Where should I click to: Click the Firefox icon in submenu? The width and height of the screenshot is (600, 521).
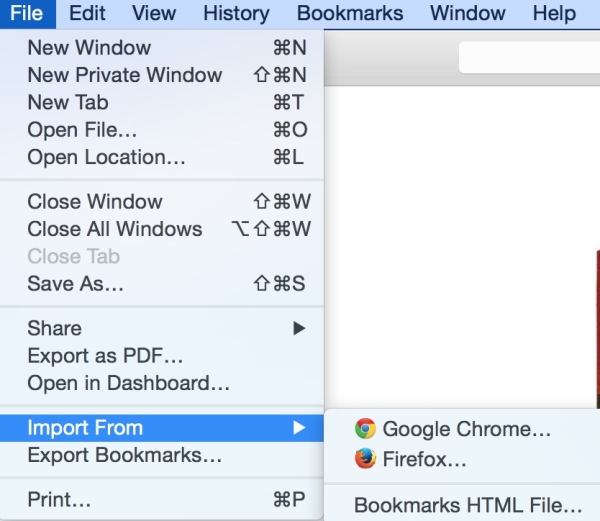click(x=365, y=459)
